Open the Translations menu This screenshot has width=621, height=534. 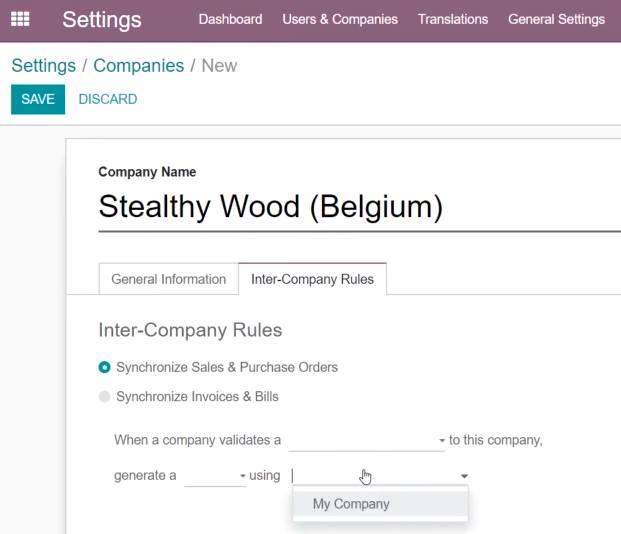[x=453, y=19]
